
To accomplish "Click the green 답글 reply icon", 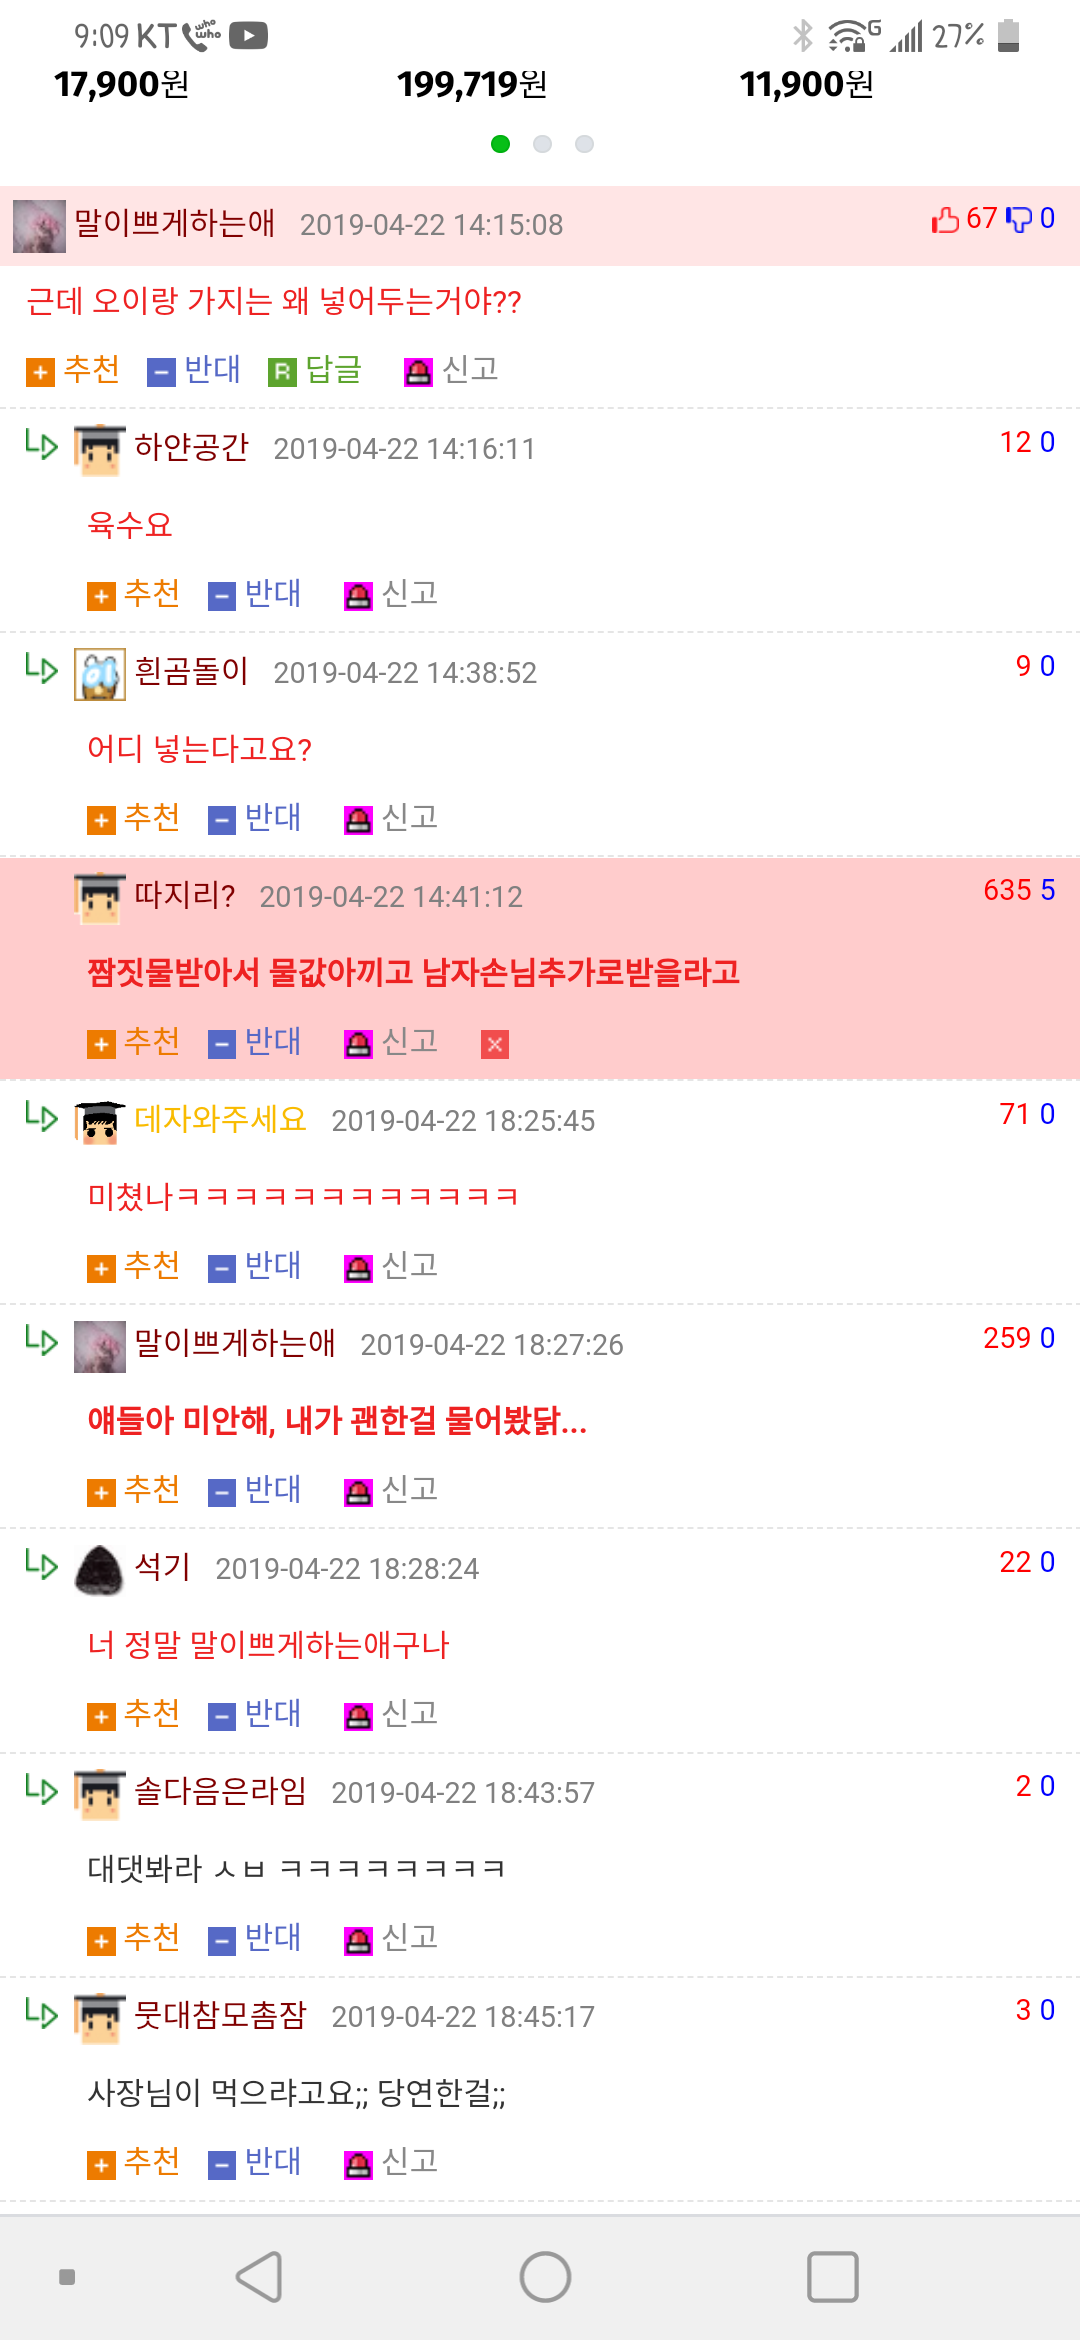I will (x=282, y=373).
